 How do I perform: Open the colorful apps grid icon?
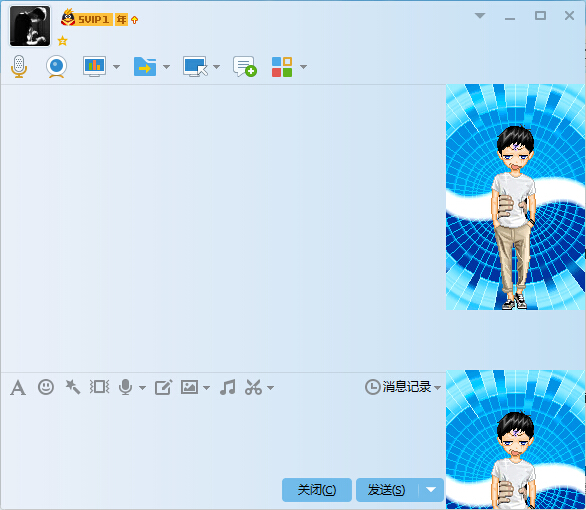point(282,67)
